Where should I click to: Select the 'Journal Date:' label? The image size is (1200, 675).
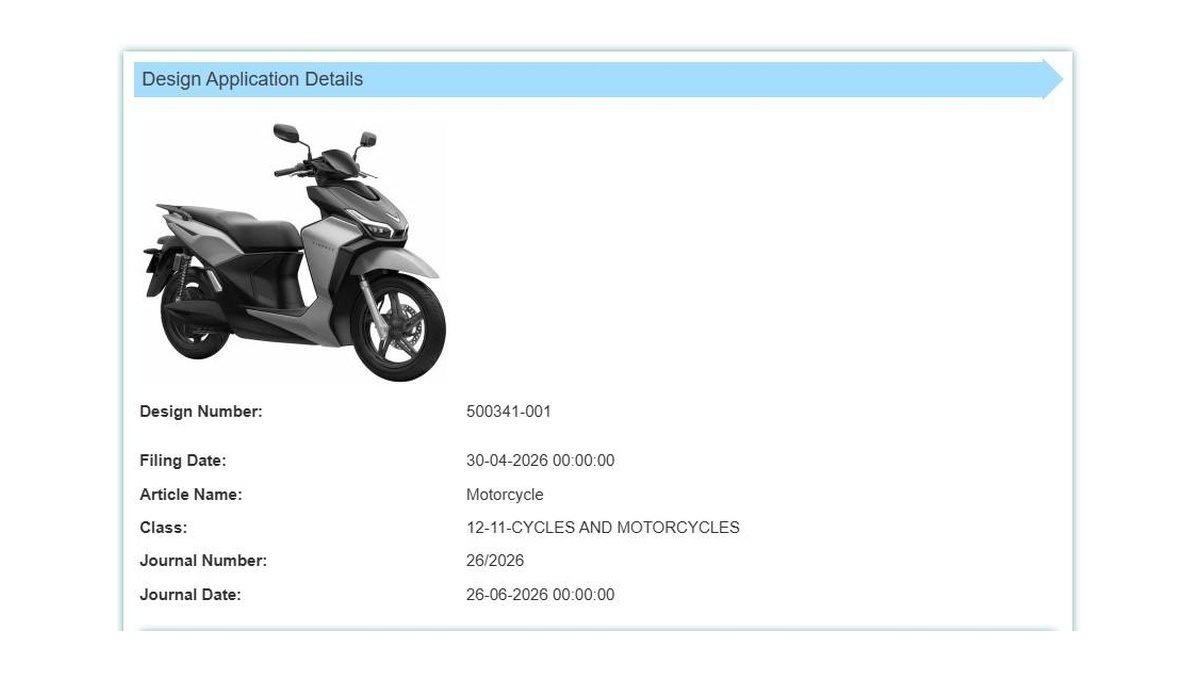click(190, 594)
